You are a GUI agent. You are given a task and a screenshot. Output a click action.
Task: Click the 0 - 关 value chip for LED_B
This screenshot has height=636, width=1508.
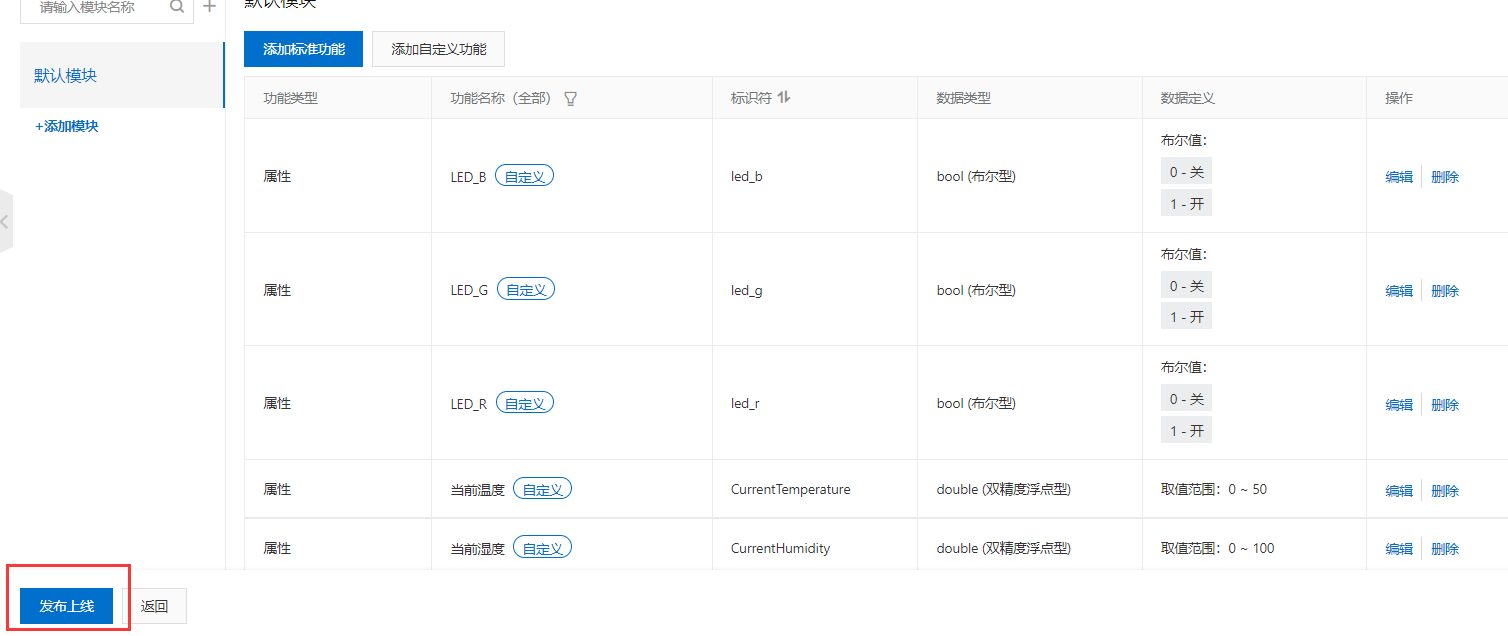coord(1185,170)
